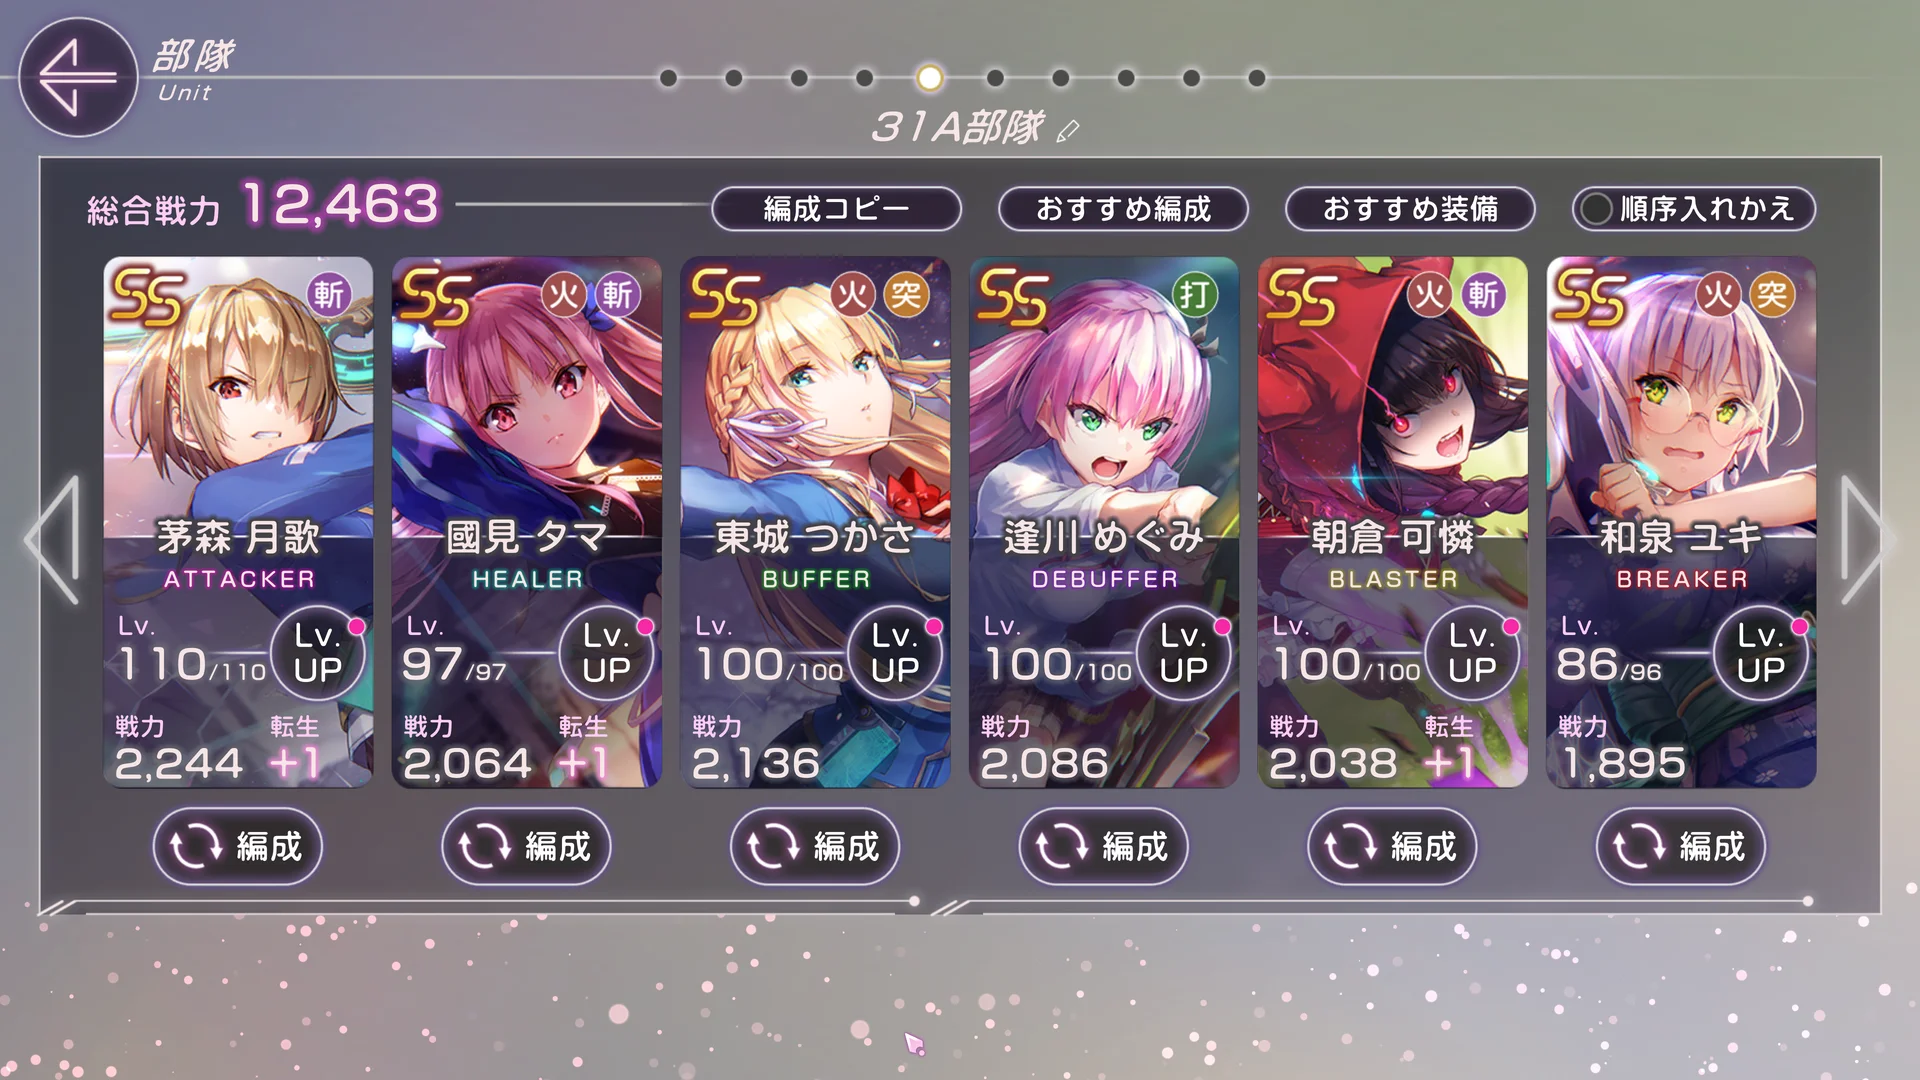Image resolution: width=1920 pixels, height=1080 pixels.
Task: Click the 打 attribute icon on 逢川めぐみ
Action: click(x=1195, y=295)
